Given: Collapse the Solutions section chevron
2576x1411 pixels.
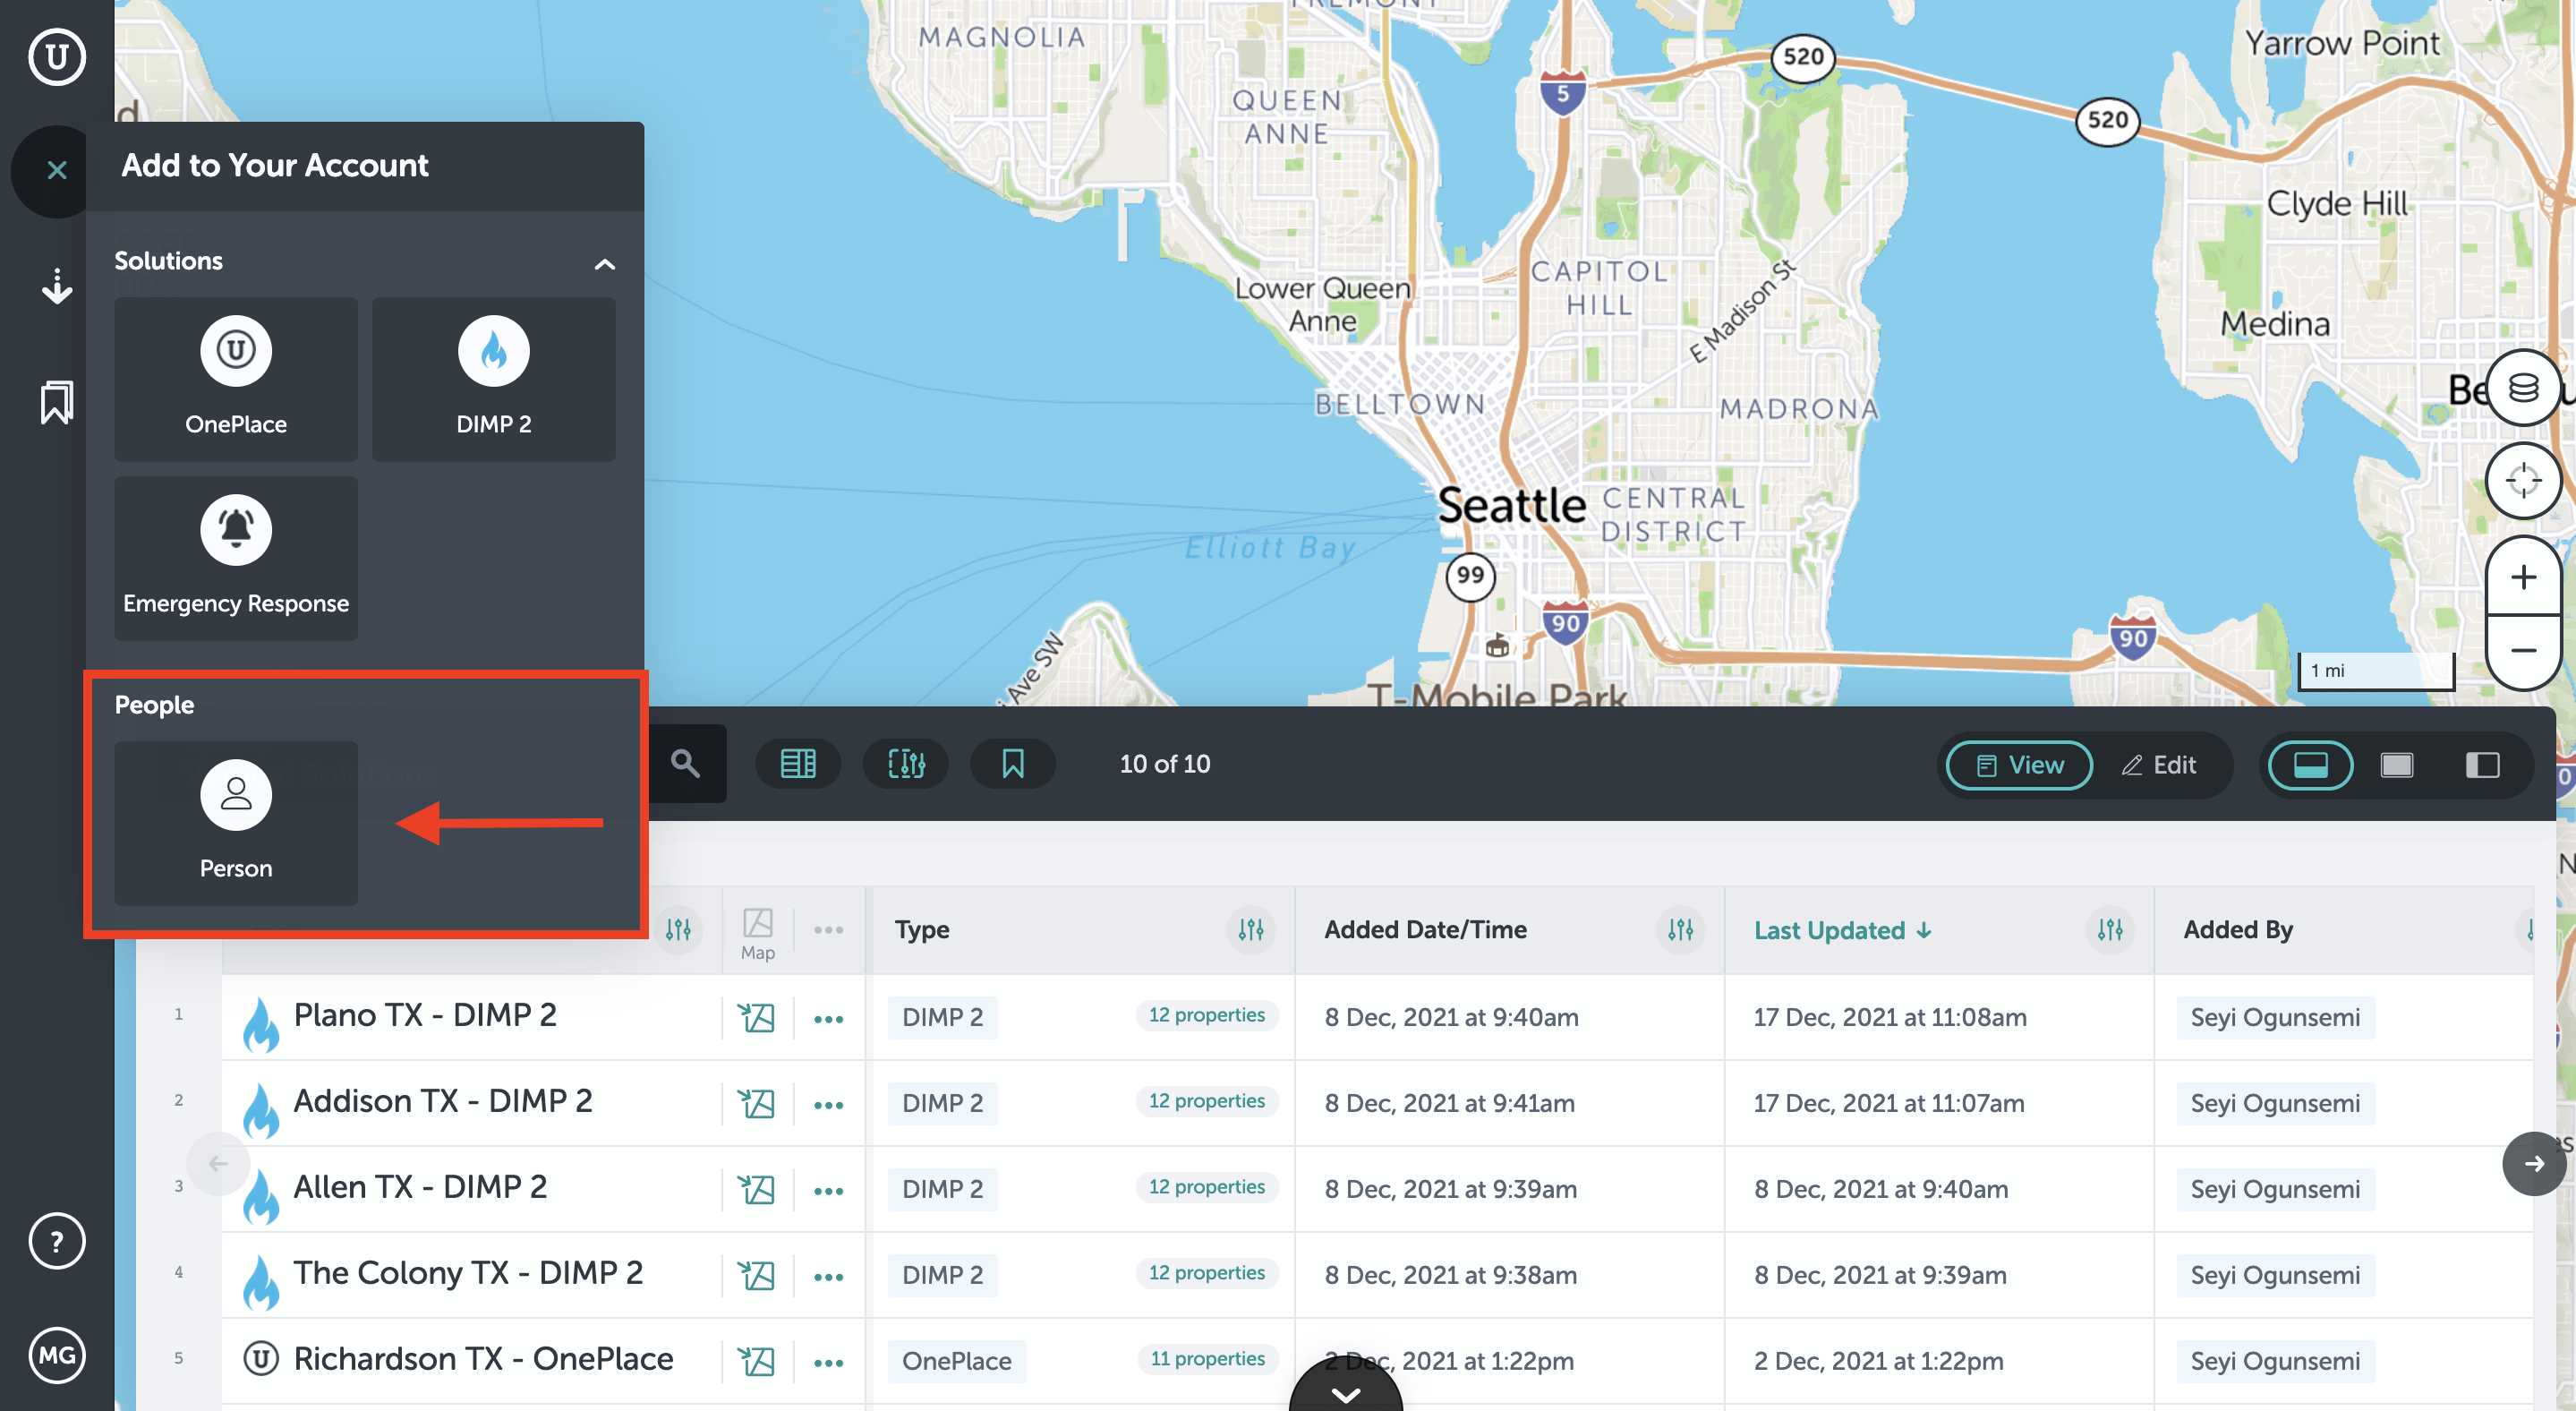Looking at the screenshot, I should tap(604, 264).
